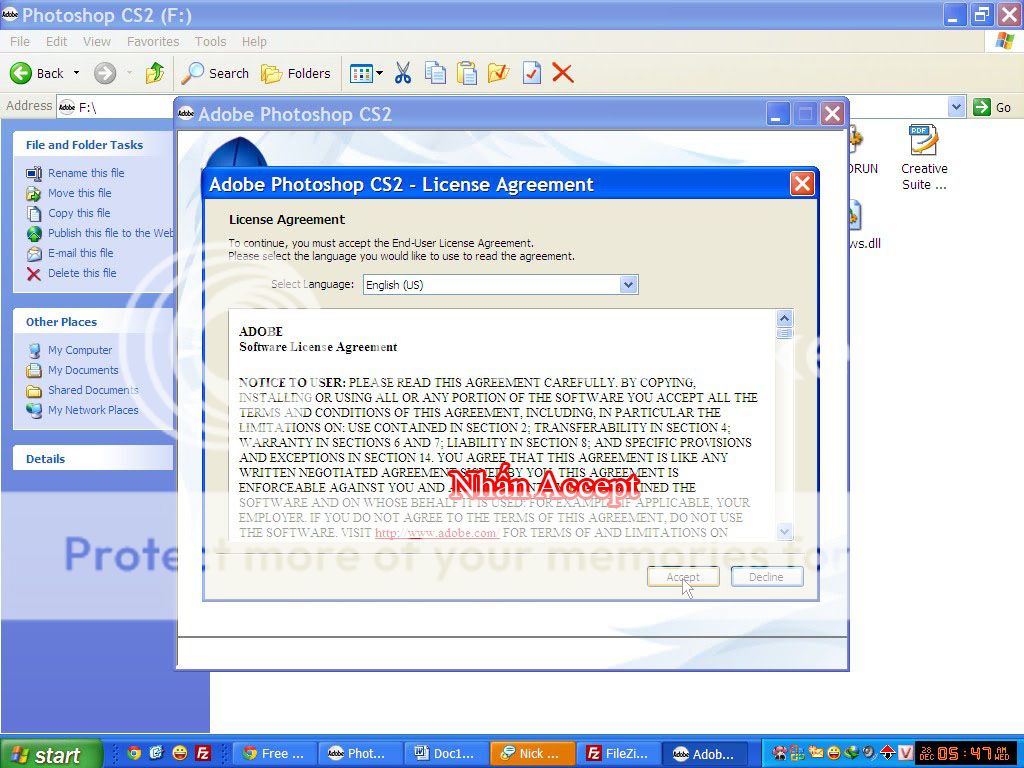The image size is (1024, 768).
Task: Click Rename this file
Action: (86, 173)
